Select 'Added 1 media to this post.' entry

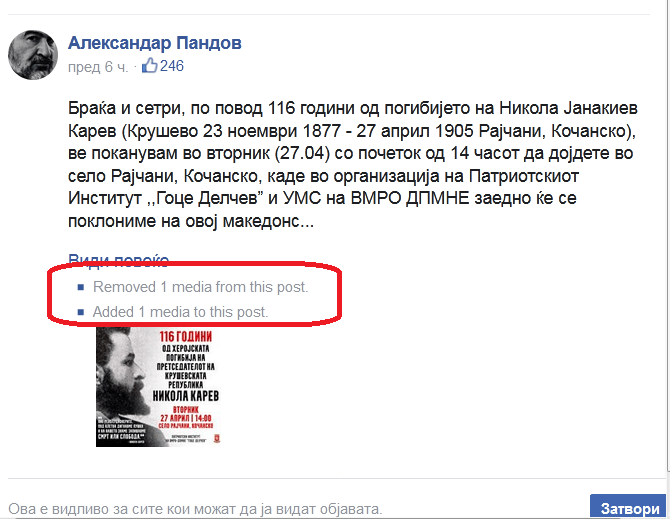180,312
